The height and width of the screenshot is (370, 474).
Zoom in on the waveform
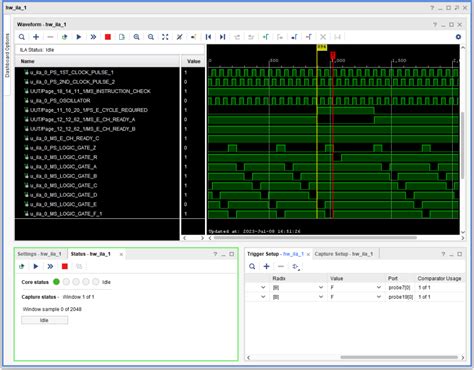coord(136,37)
